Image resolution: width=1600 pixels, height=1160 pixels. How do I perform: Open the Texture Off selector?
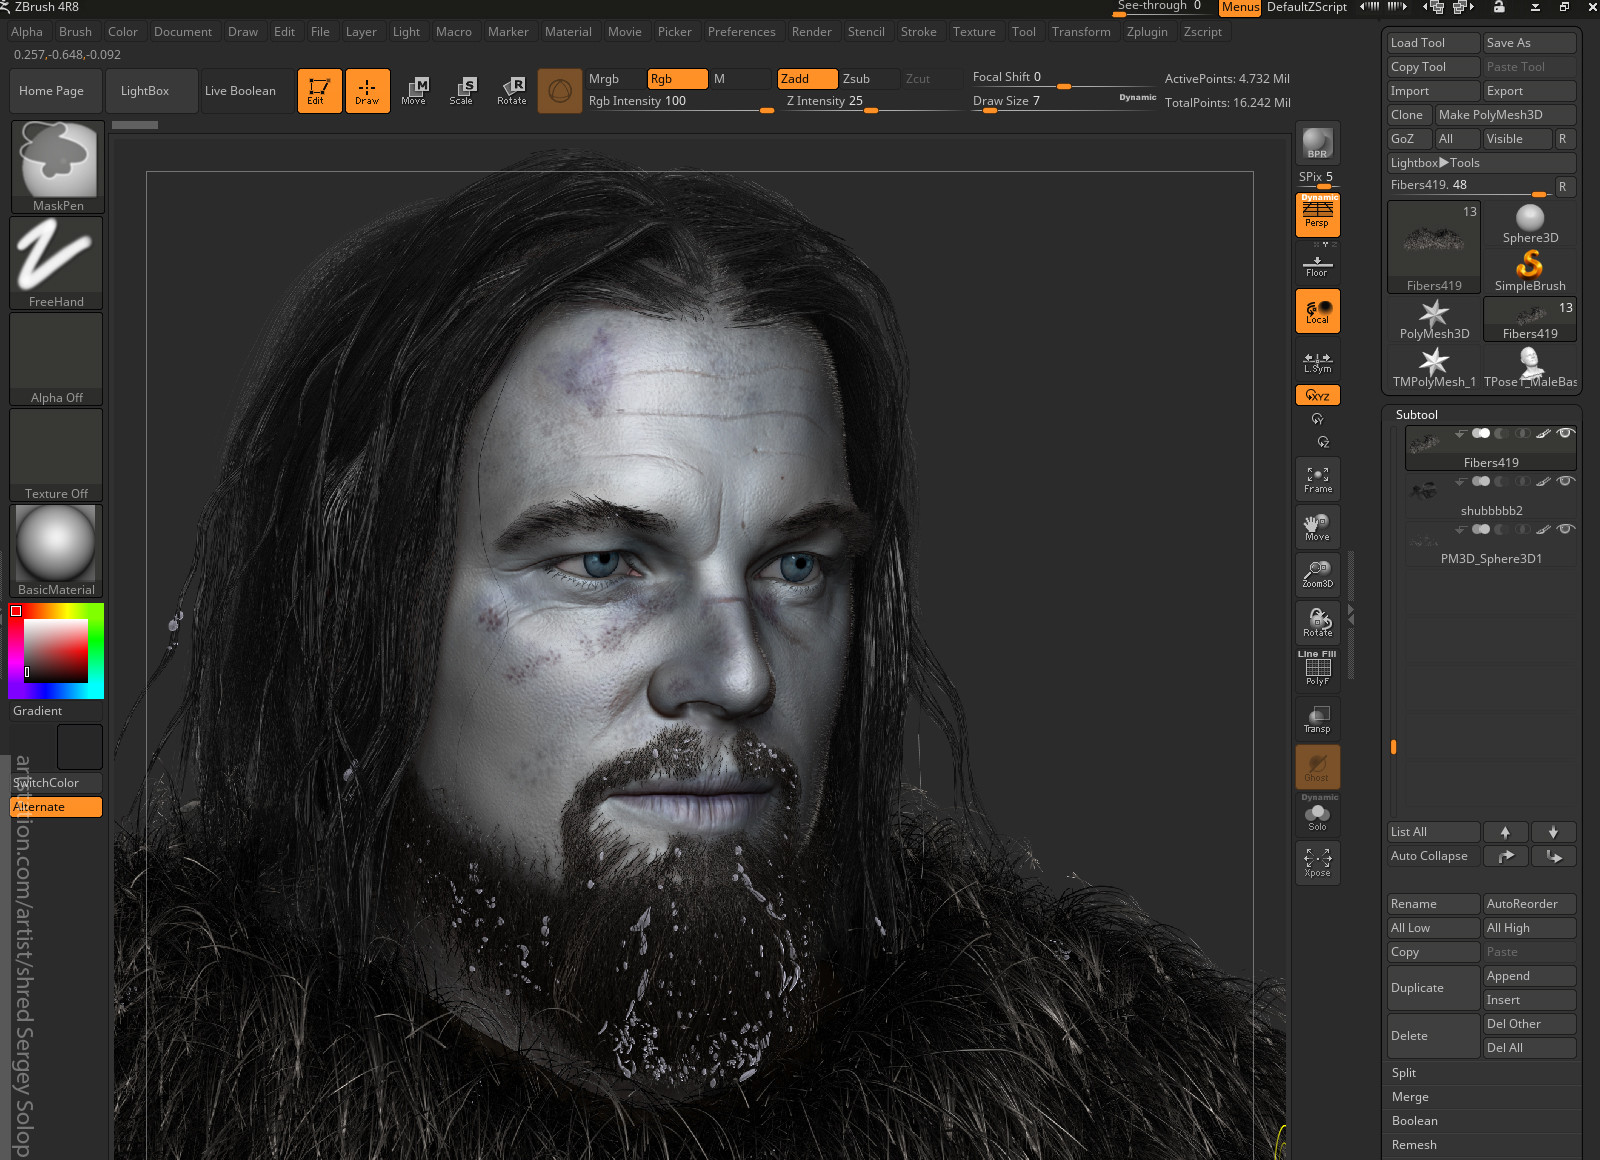[x=57, y=455]
